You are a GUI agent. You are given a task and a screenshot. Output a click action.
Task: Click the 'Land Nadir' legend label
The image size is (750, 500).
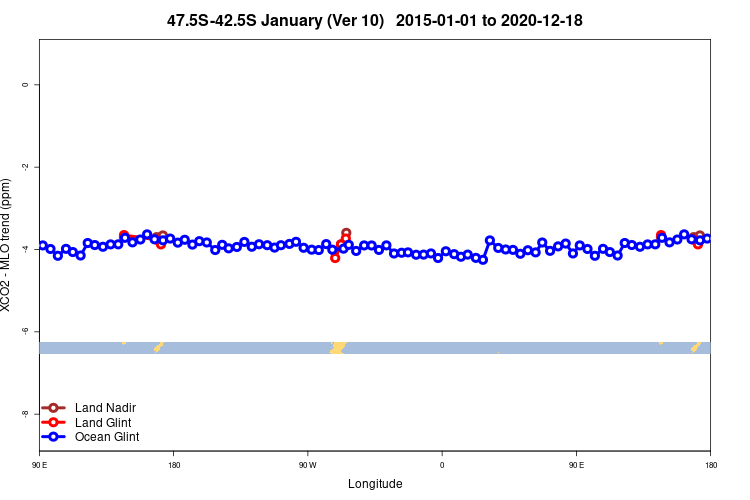tap(105, 408)
